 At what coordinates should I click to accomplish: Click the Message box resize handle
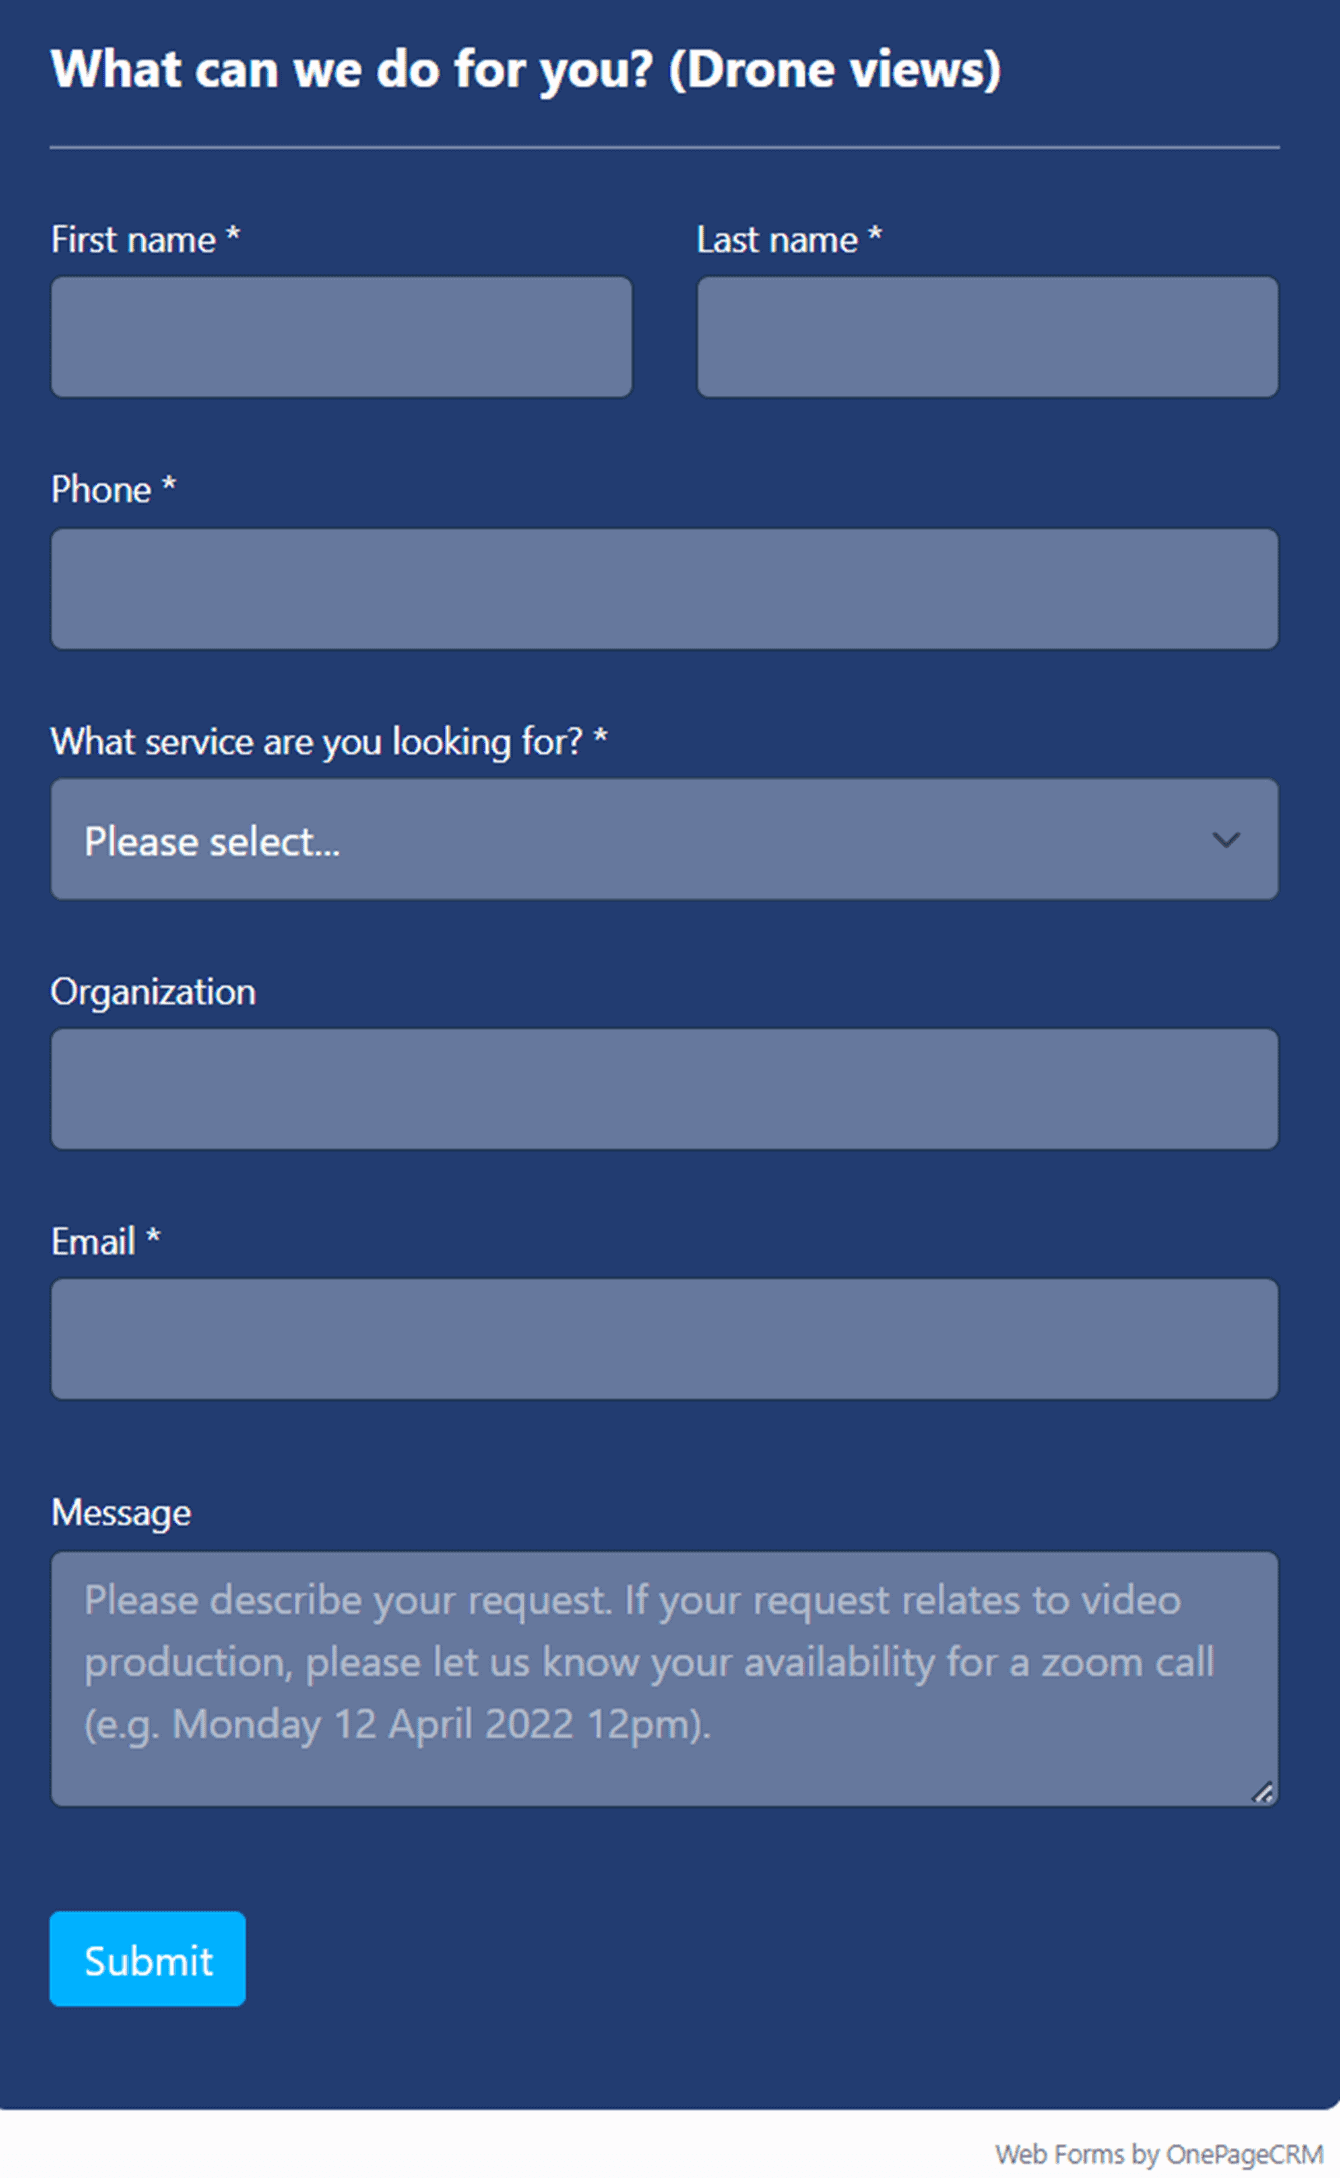[x=1263, y=1793]
